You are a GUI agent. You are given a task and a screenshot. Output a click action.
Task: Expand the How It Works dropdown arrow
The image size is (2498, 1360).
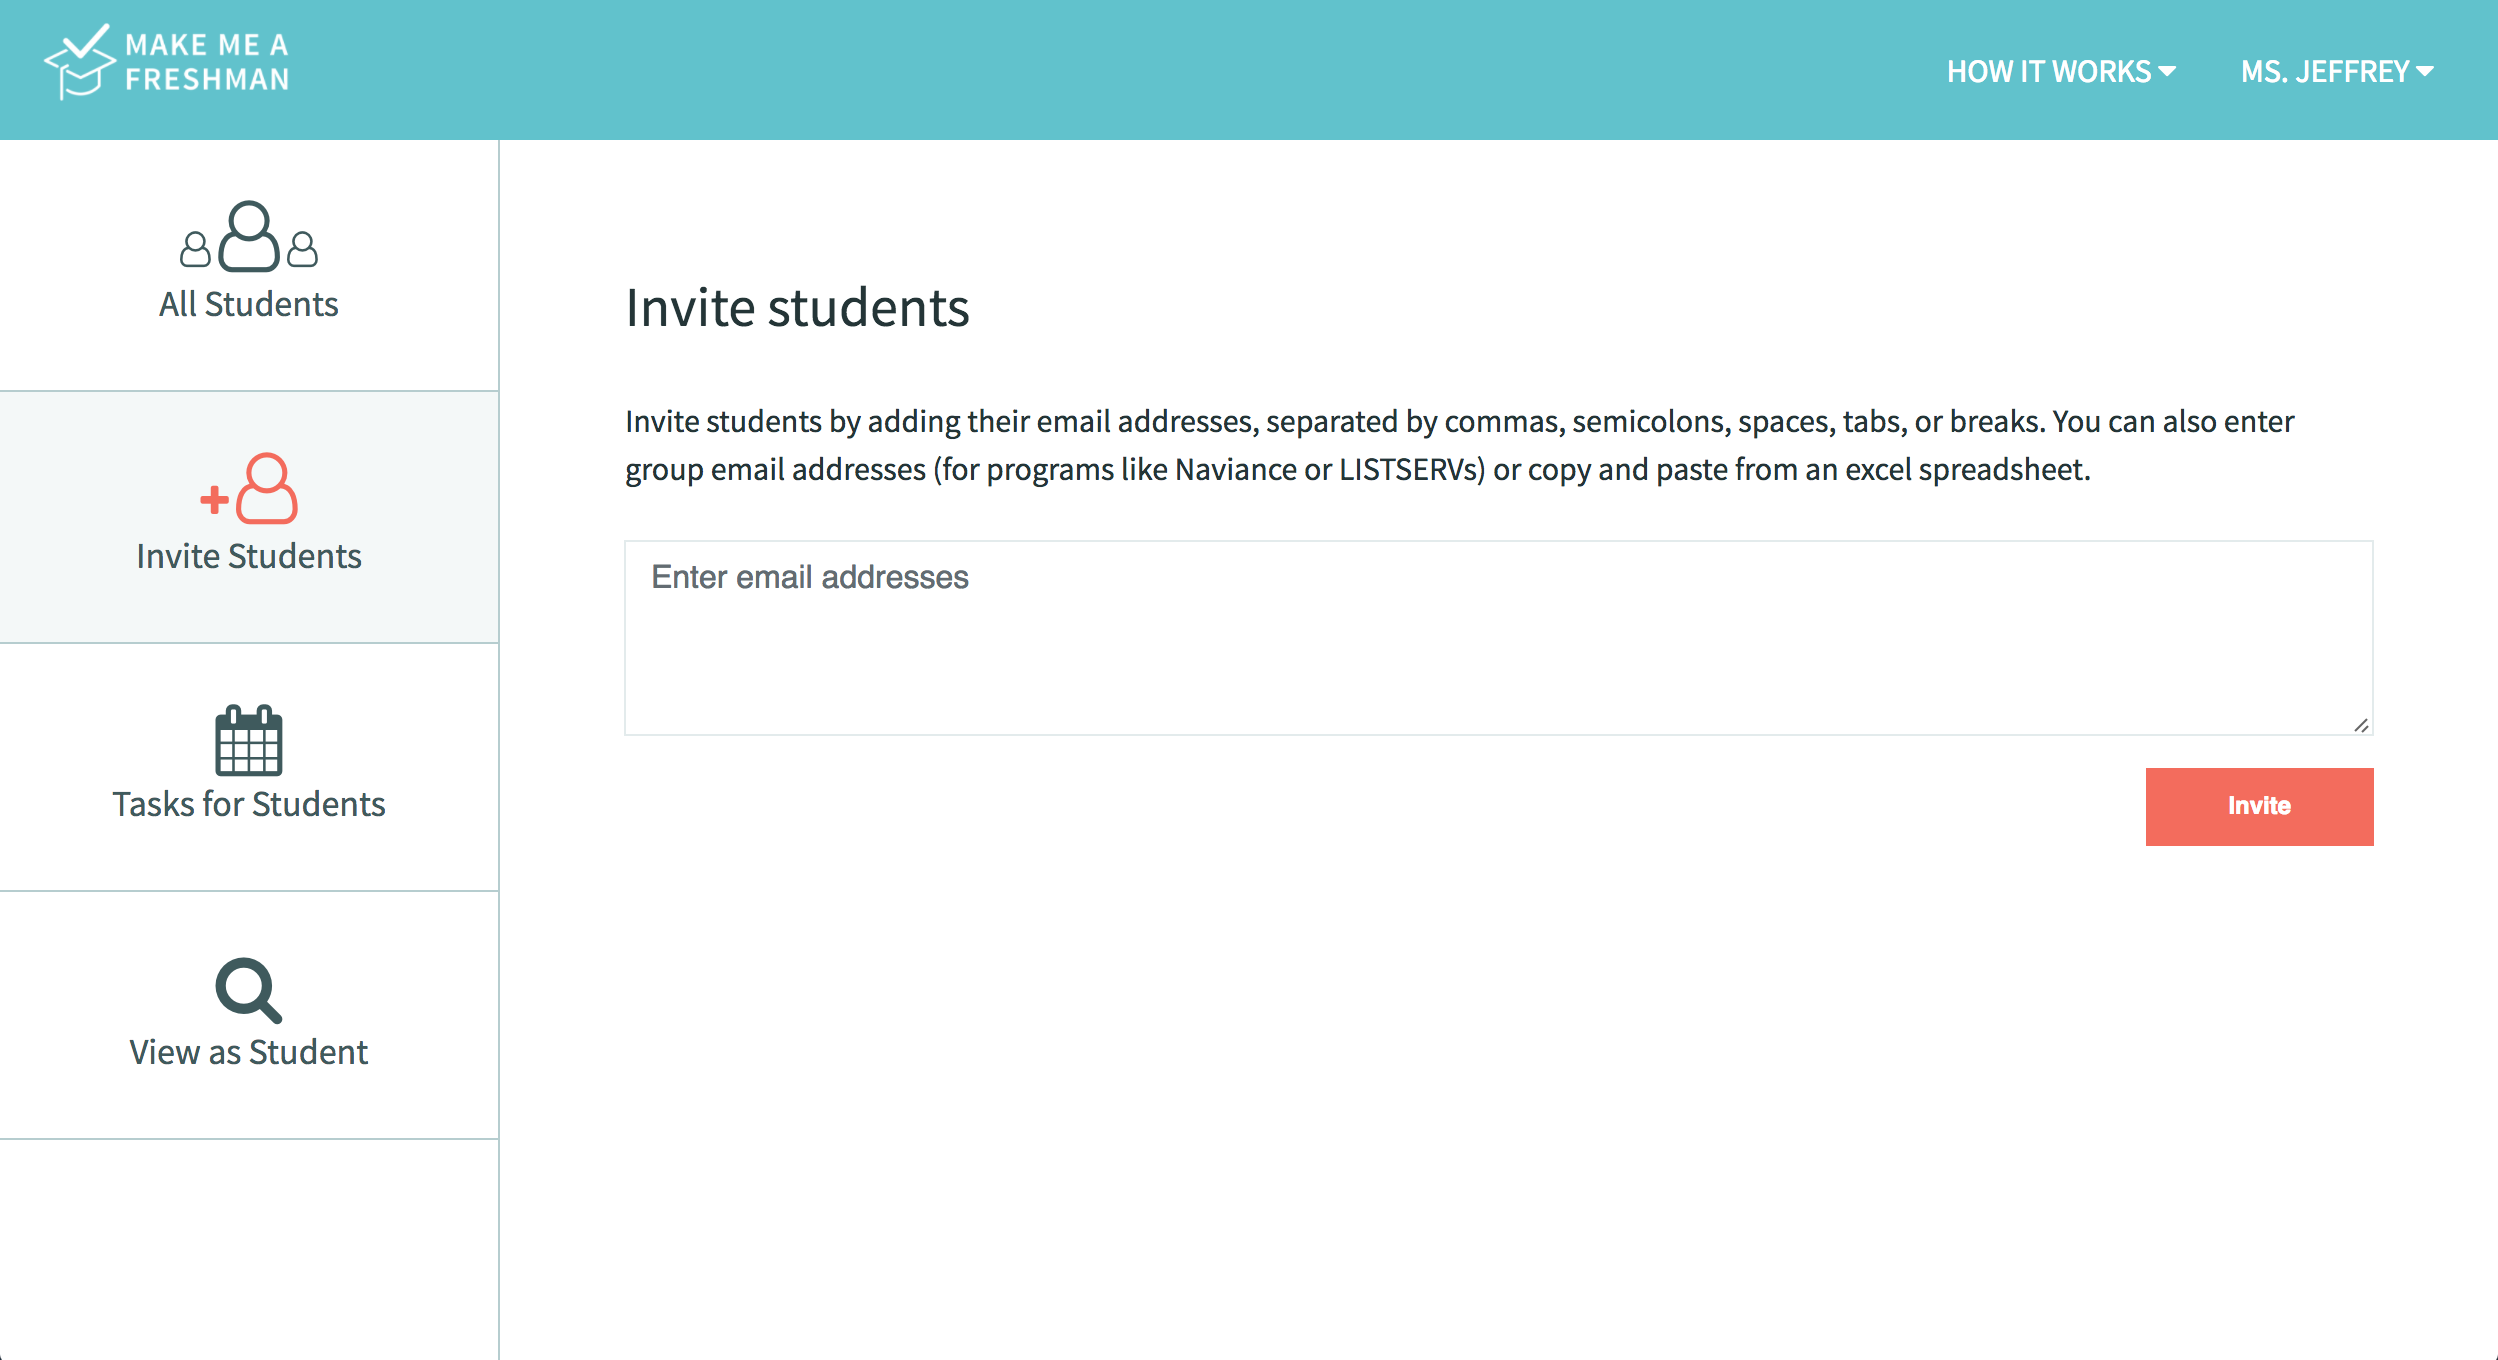[2168, 71]
